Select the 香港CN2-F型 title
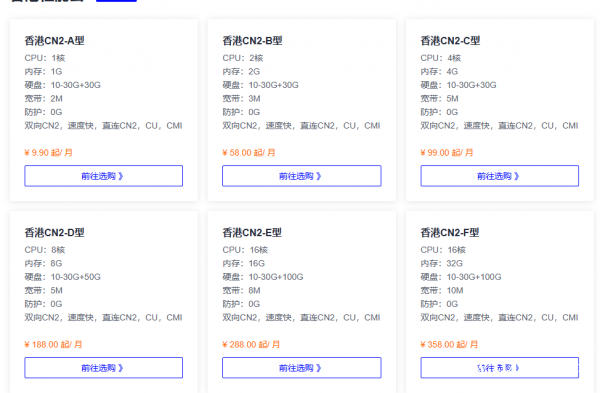Image resolution: width=600 pixels, height=393 pixels. click(x=450, y=232)
